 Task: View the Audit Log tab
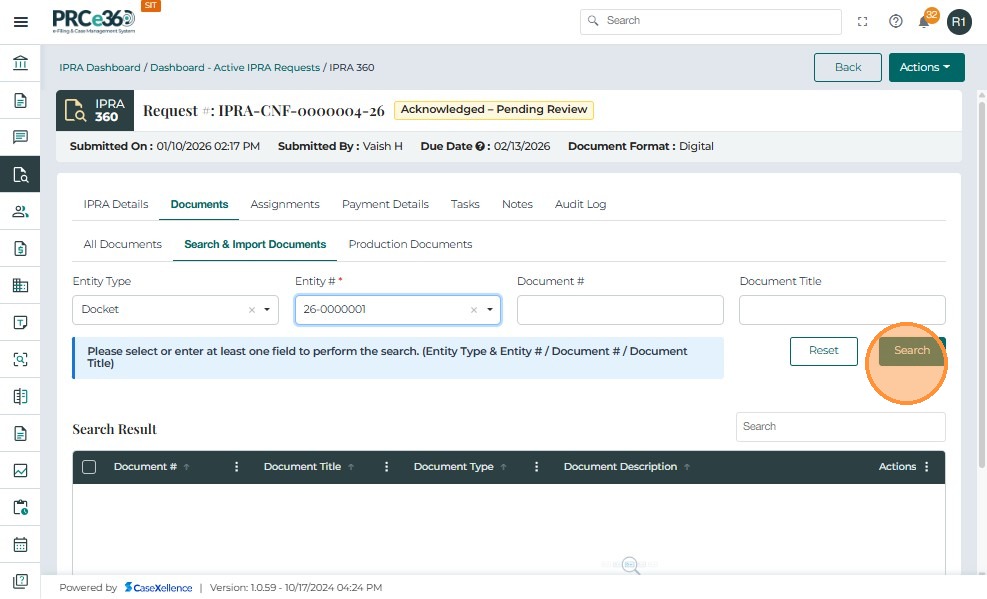(580, 204)
